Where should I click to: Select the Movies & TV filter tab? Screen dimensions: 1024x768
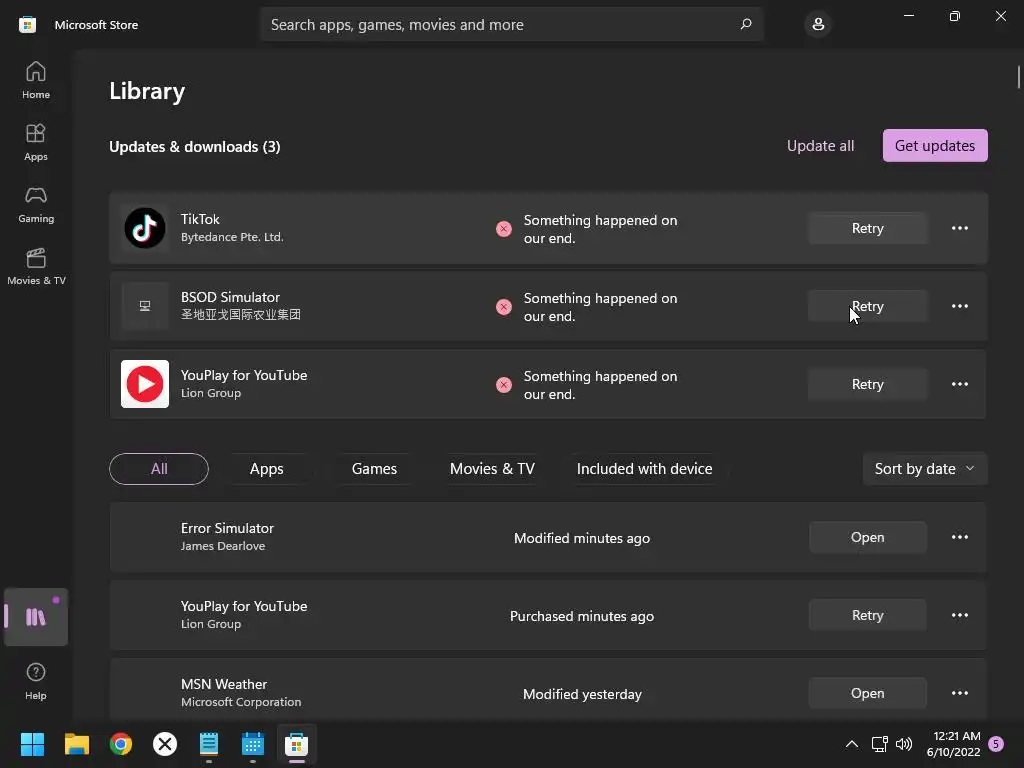tap(492, 469)
